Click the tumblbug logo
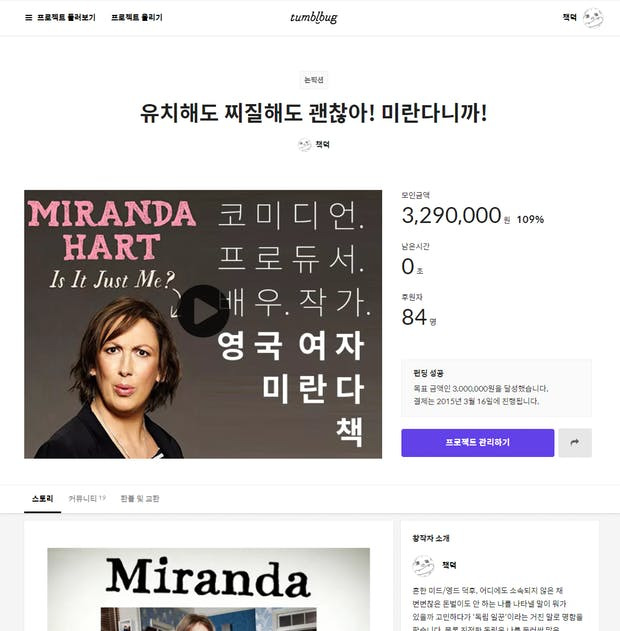The width and height of the screenshot is (620, 631). pyautogui.click(x=314, y=18)
